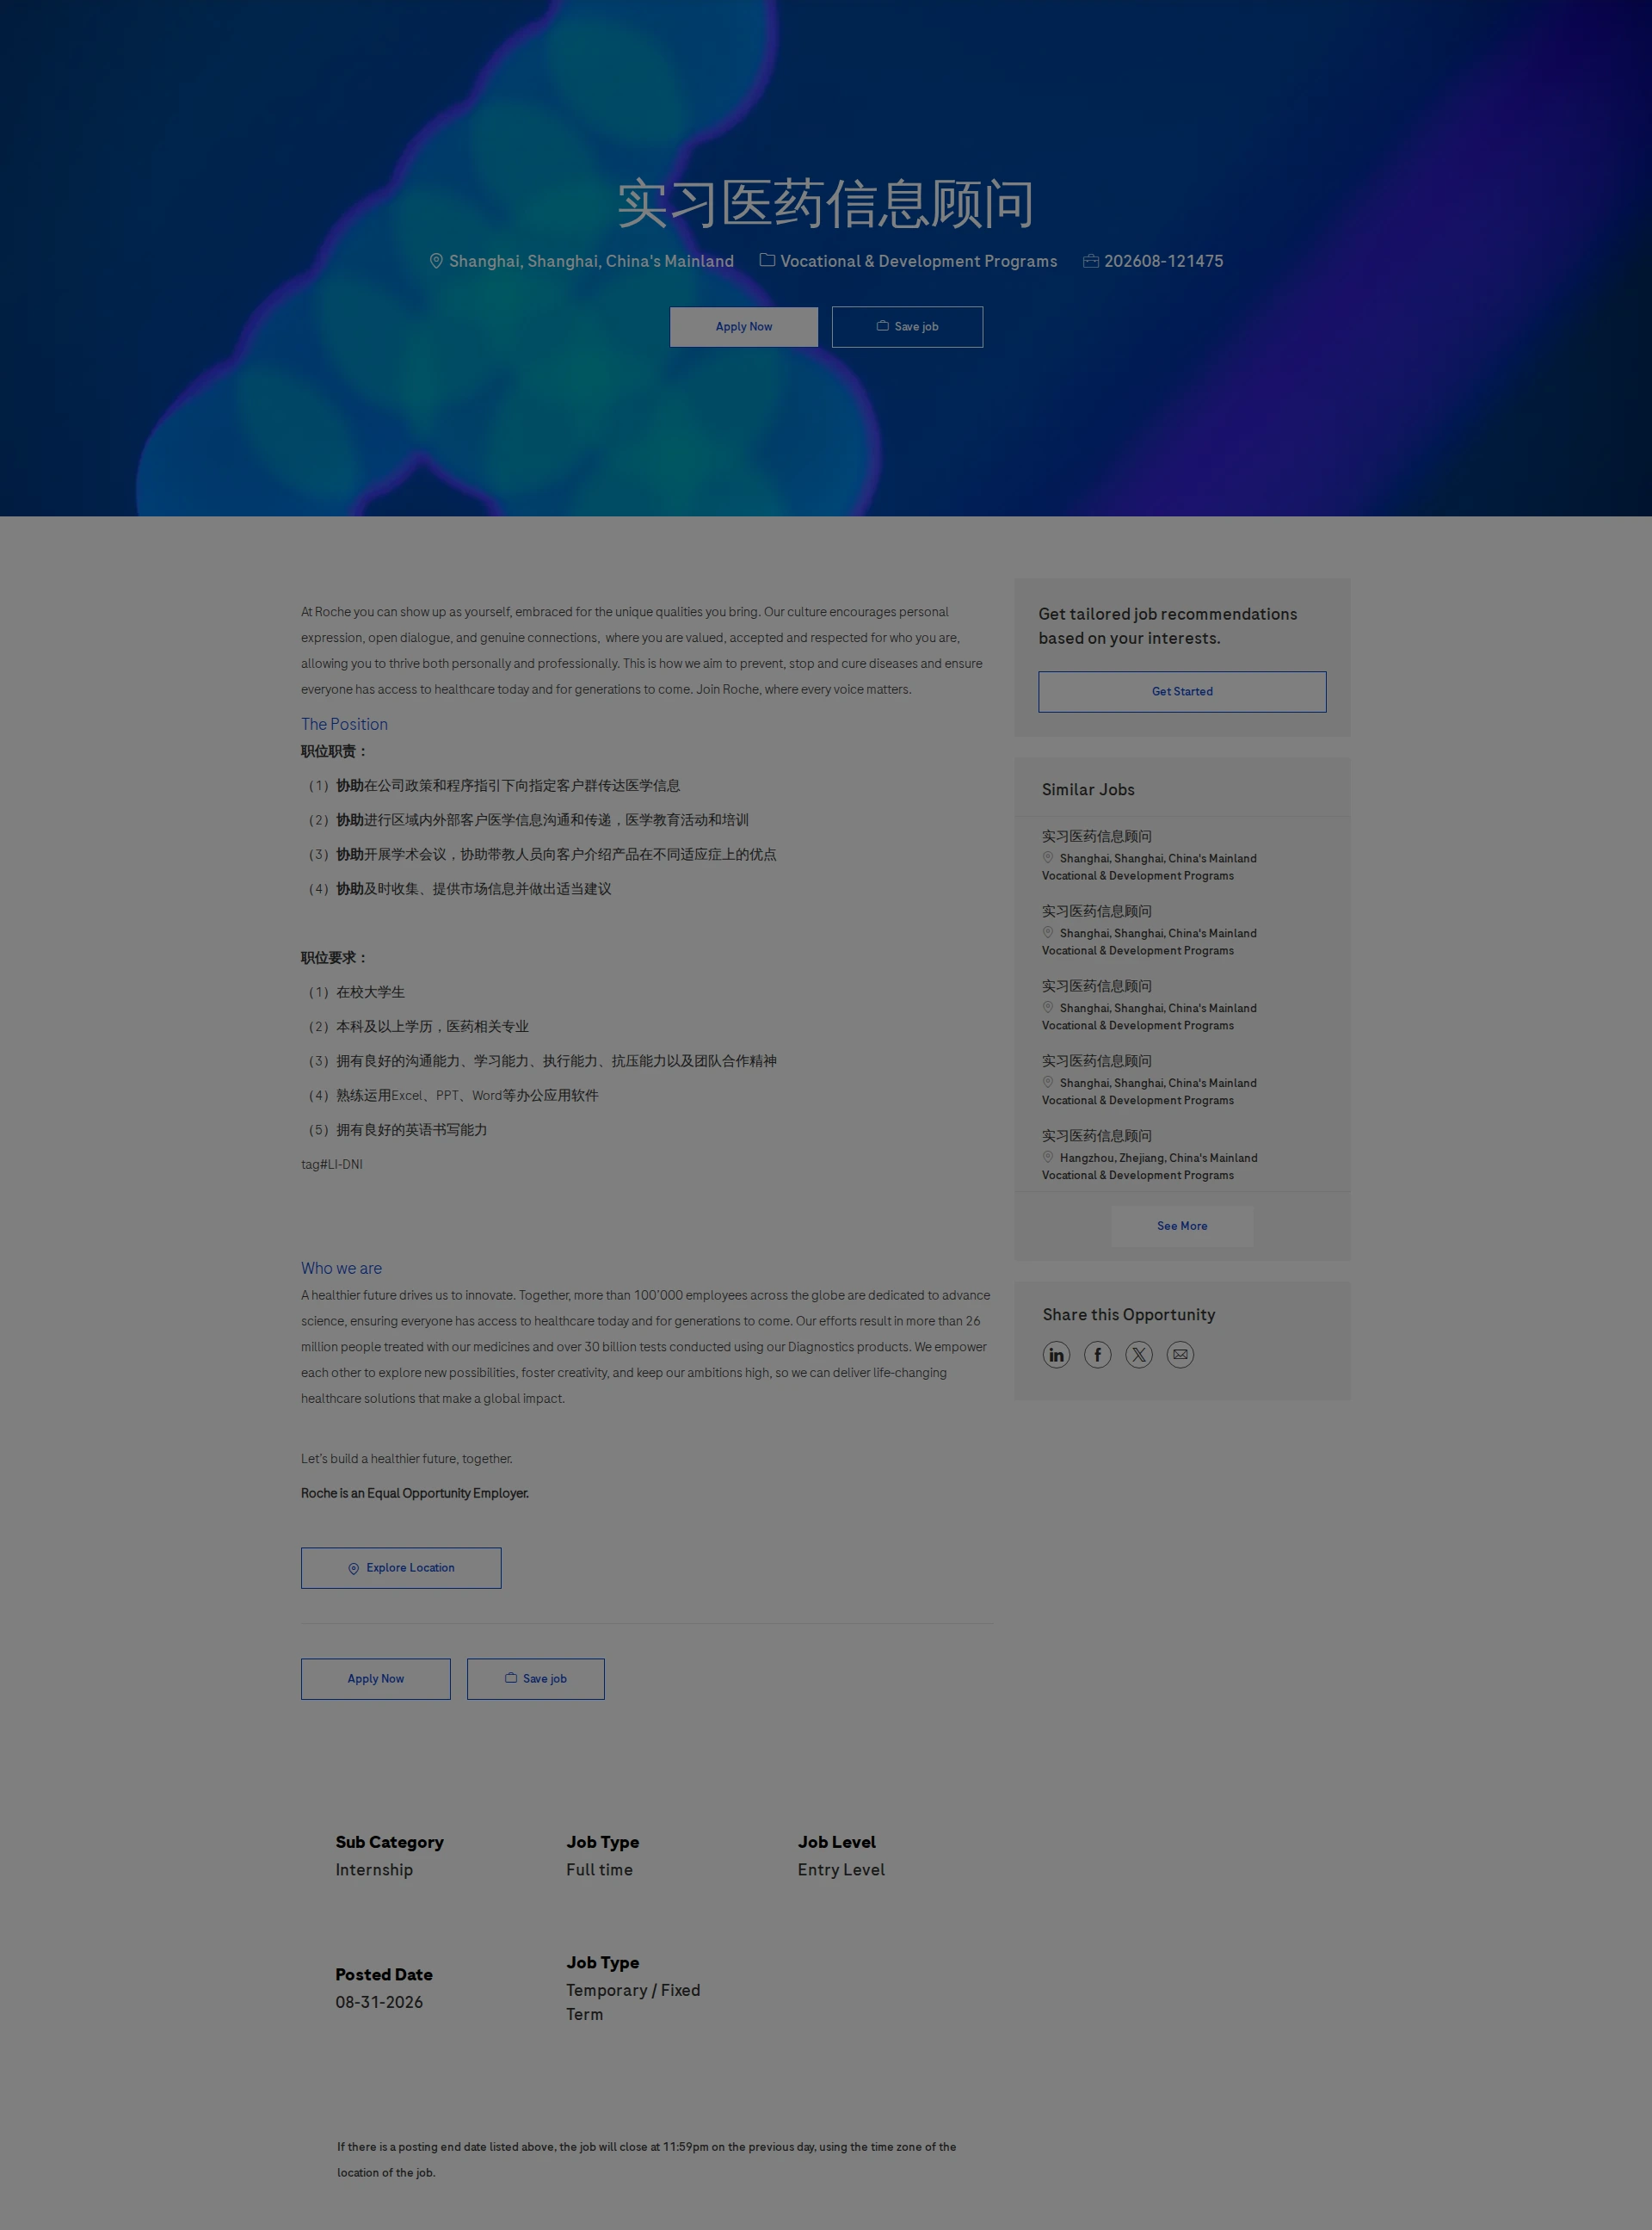Click Apply Now below the Explore Location button
The height and width of the screenshot is (2230, 1652).
point(376,1679)
